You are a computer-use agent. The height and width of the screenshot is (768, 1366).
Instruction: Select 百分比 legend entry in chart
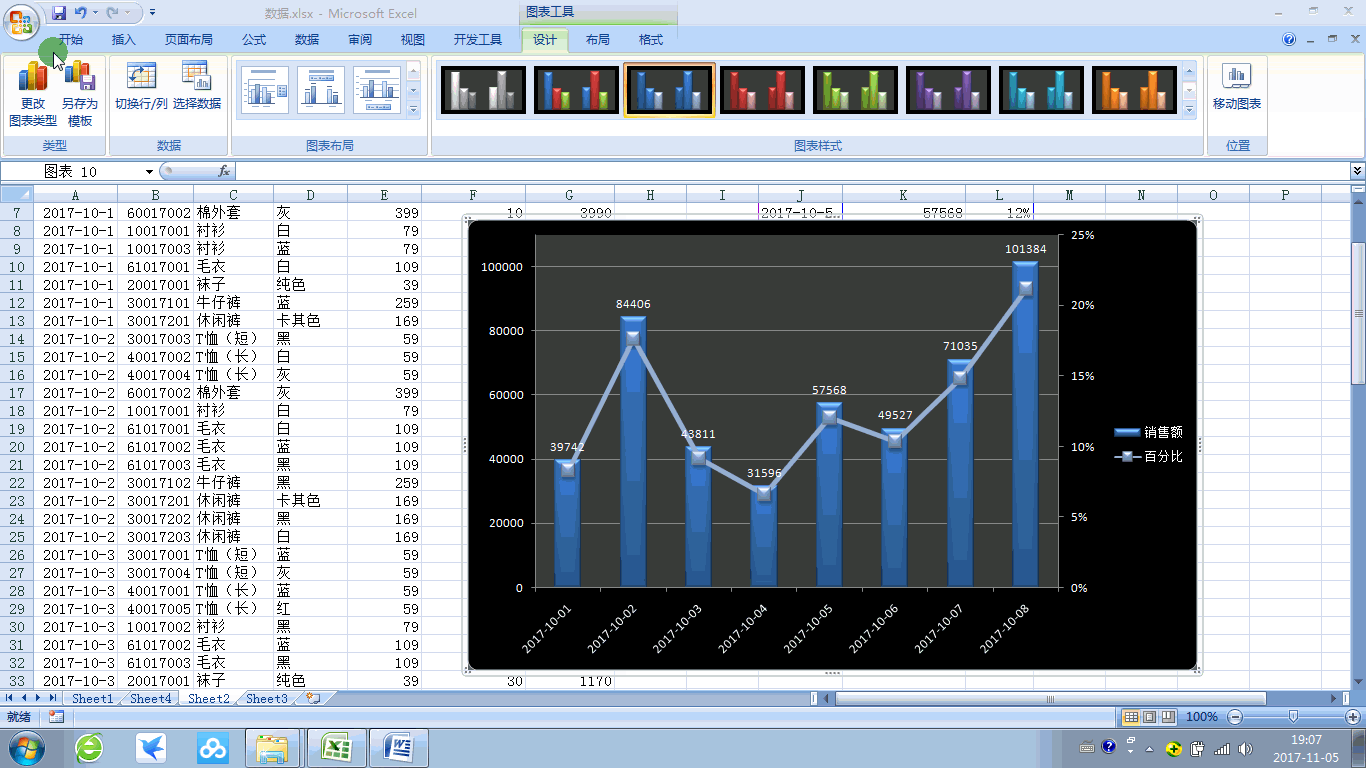1149,456
